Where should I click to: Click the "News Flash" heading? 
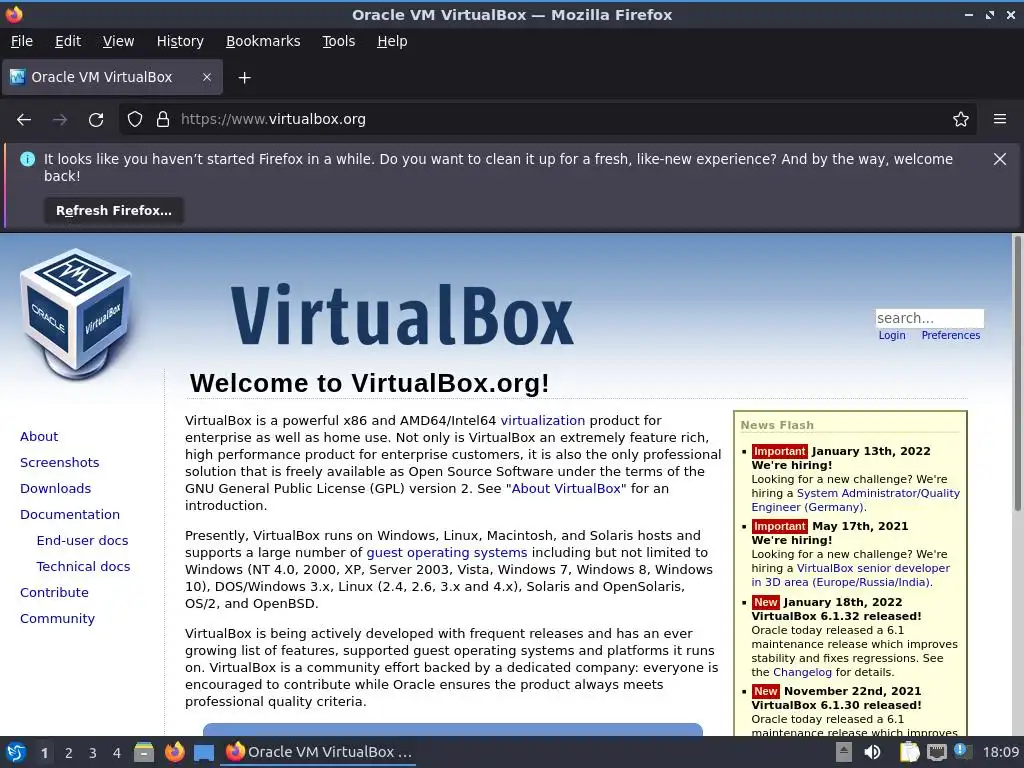click(x=777, y=425)
